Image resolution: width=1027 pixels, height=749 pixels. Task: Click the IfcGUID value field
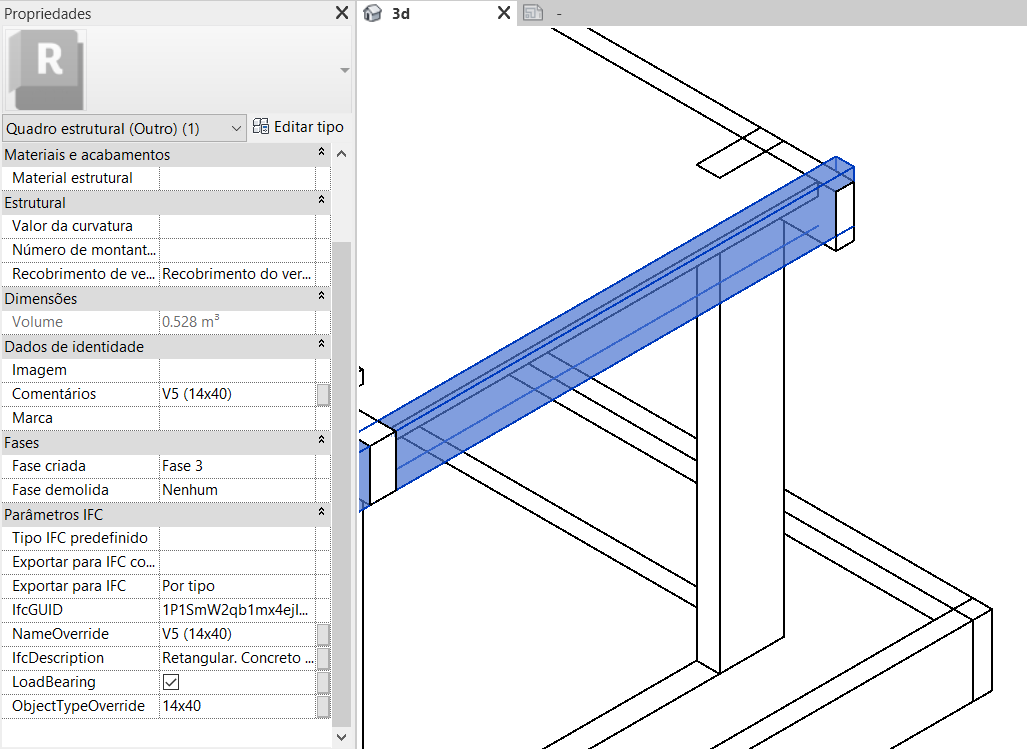237,610
